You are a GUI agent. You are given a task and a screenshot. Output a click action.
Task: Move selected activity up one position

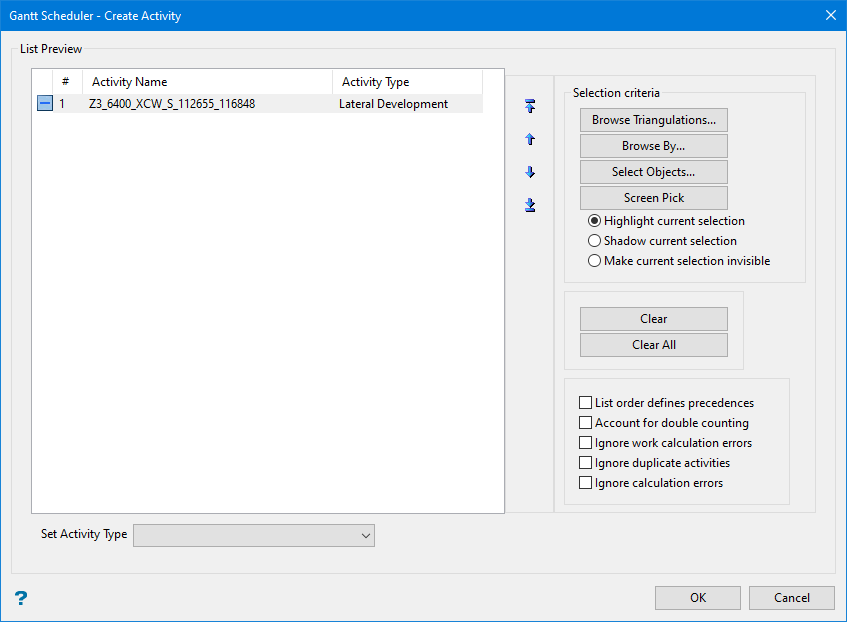tap(530, 139)
